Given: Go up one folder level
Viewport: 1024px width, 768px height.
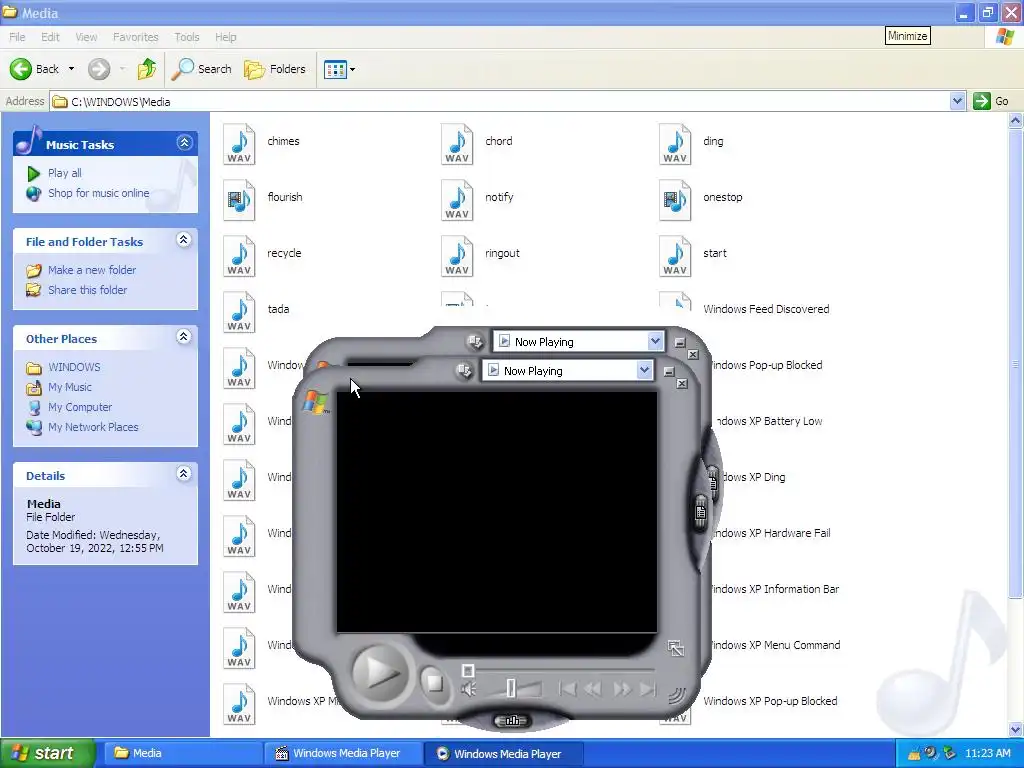Looking at the screenshot, I should (x=146, y=69).
